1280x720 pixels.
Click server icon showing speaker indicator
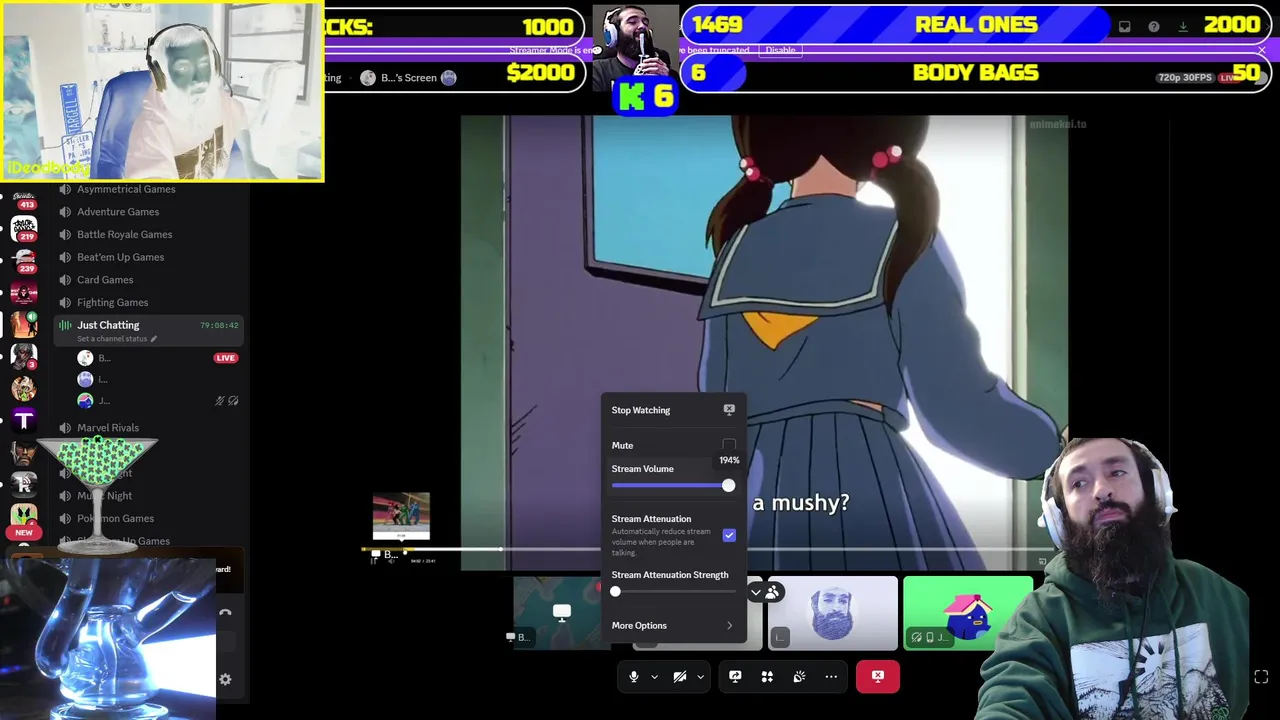point(24,326)
